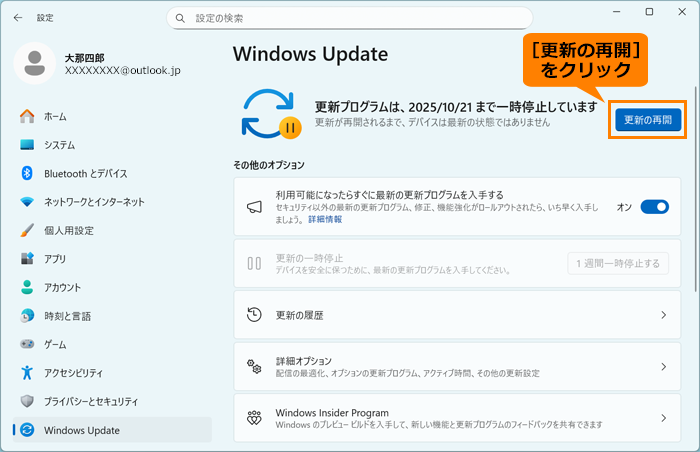The image size is (700, 452).
Task: Select Bluetooth とデバイス
Action: pyautogui.click(x=112, y=174)
